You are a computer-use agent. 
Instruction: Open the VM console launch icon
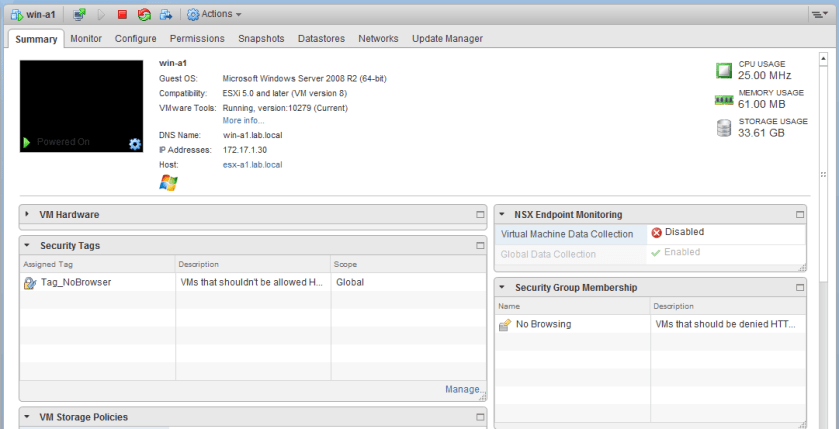pos(79,14)
